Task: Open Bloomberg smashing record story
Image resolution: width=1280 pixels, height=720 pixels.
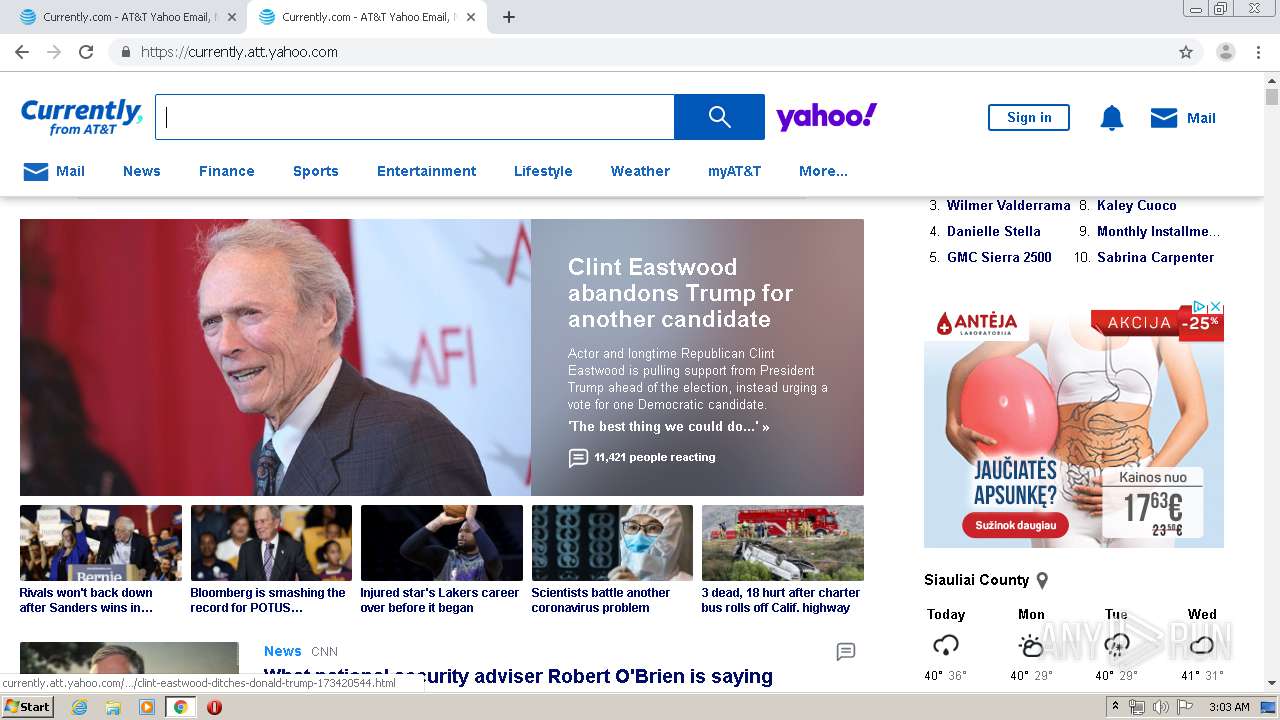Action: (271, 560)
